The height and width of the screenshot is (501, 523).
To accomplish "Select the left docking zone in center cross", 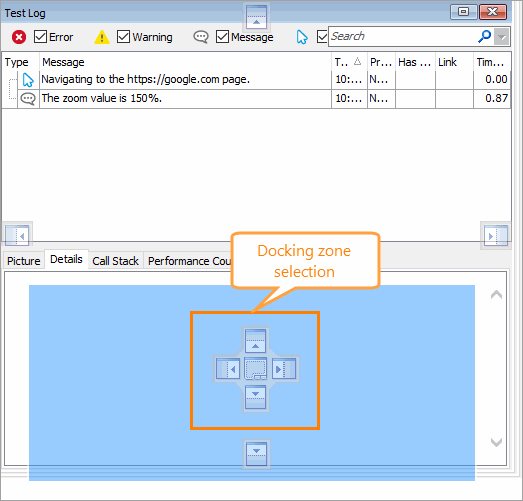I will click(x=228, y=369).
